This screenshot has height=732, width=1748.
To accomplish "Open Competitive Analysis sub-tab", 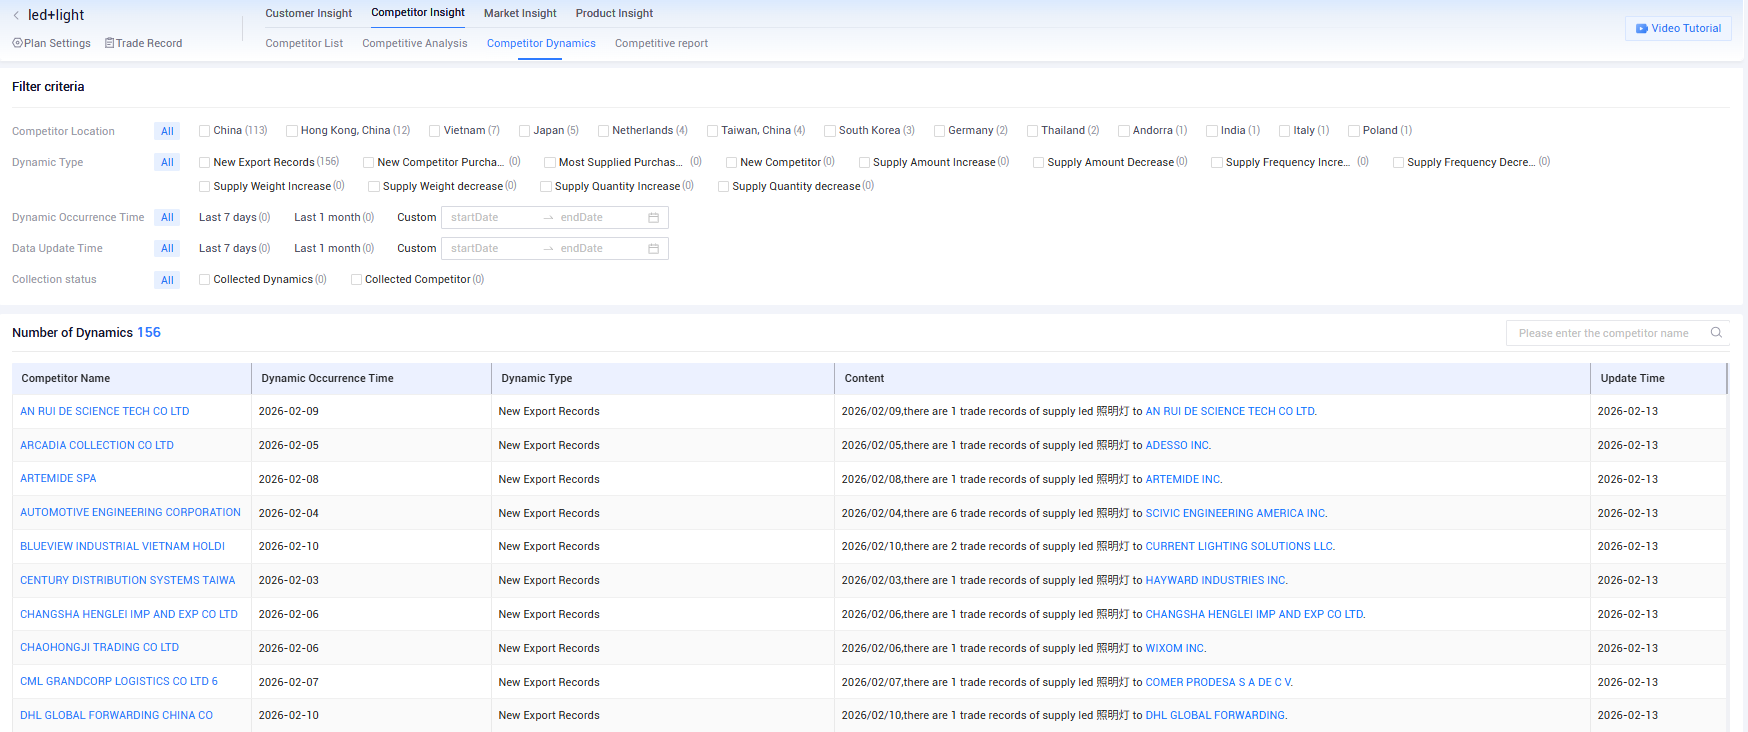I will tap(415, 43).
